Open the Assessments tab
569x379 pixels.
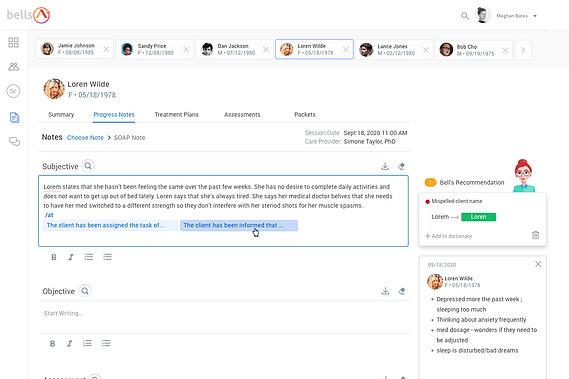tap(242, 115)
